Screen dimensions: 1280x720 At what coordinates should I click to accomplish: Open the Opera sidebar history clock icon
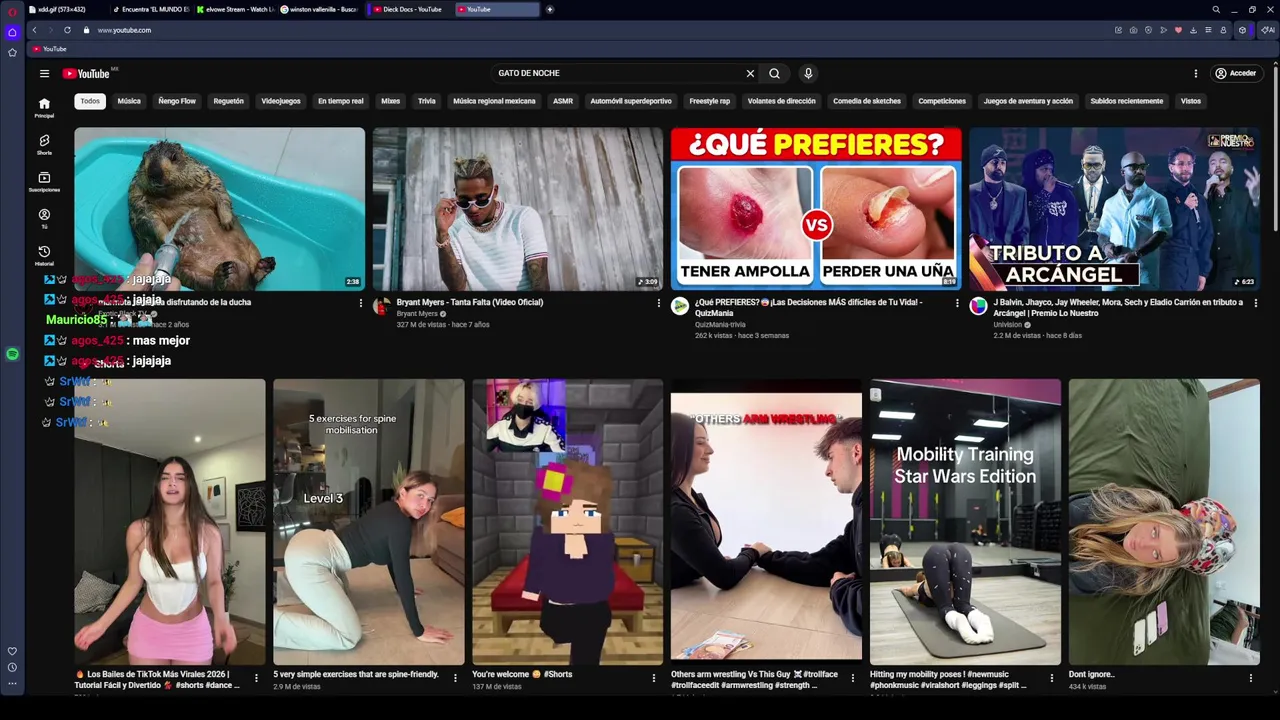pos(12,667)
